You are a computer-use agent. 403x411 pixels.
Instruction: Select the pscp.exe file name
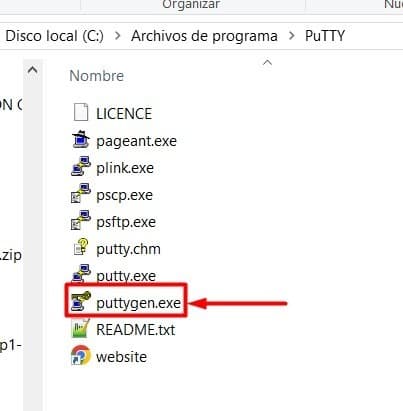point(124,195)
